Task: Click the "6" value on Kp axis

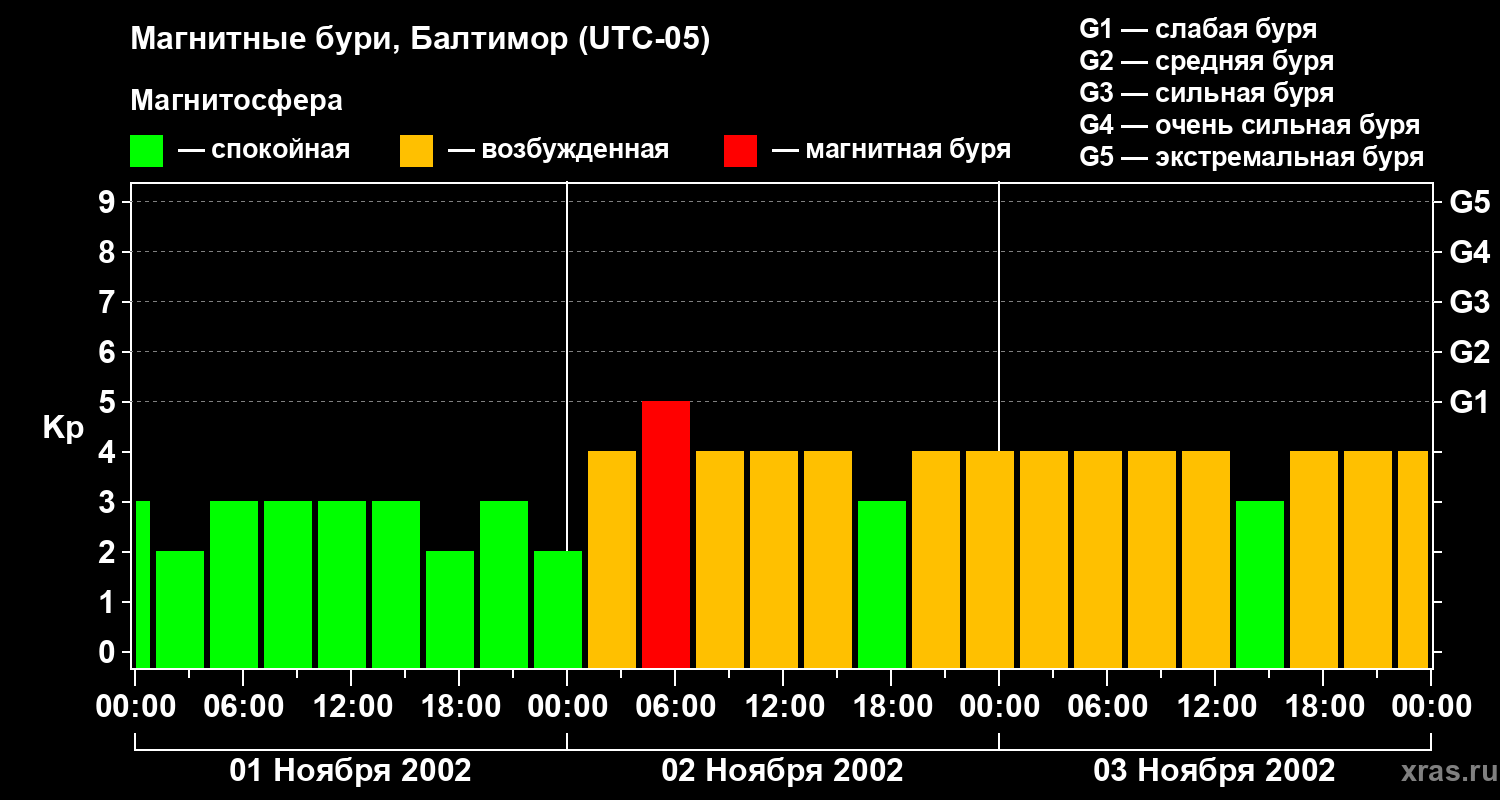Action: pyautogui.click(x=109, y=352)
